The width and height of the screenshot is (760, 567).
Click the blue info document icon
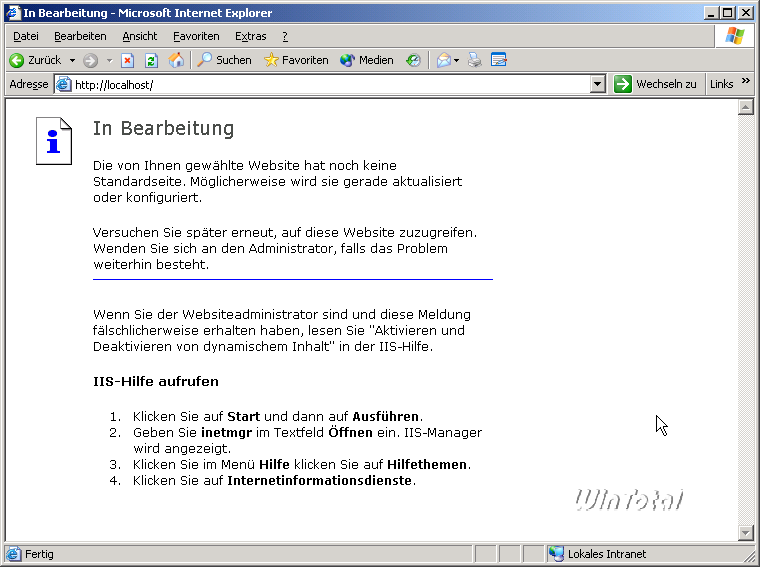coord(54,141)
